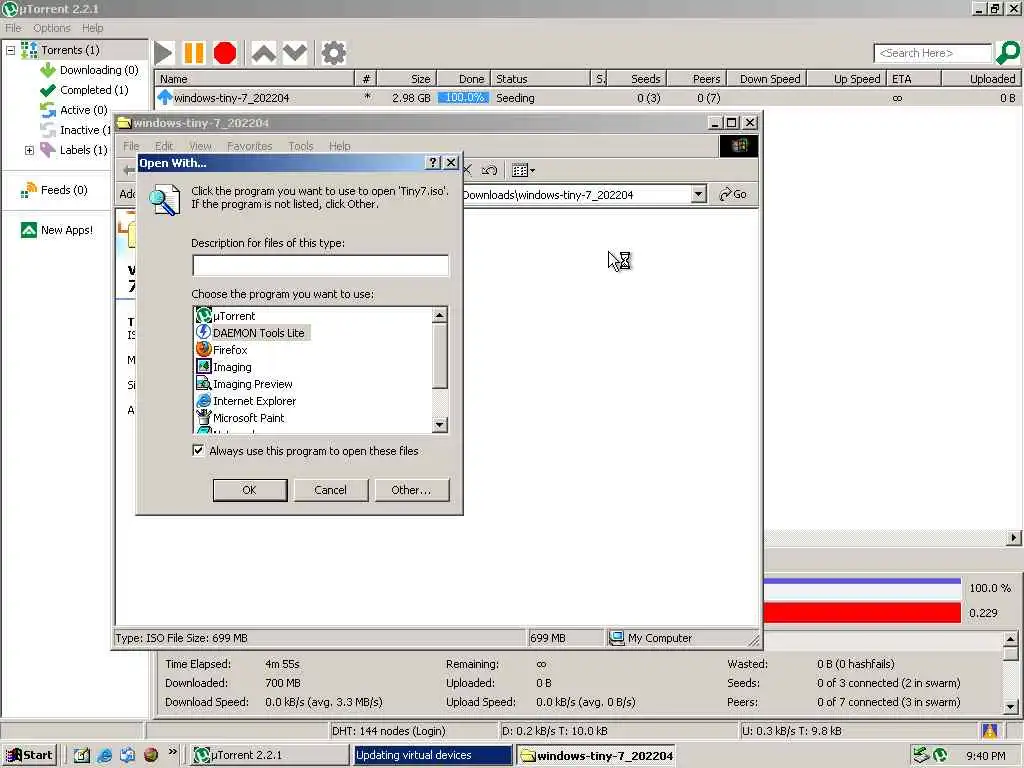Click the status bar warning icon
This screenshot has height=768, width=1024.
coord(989,731)
